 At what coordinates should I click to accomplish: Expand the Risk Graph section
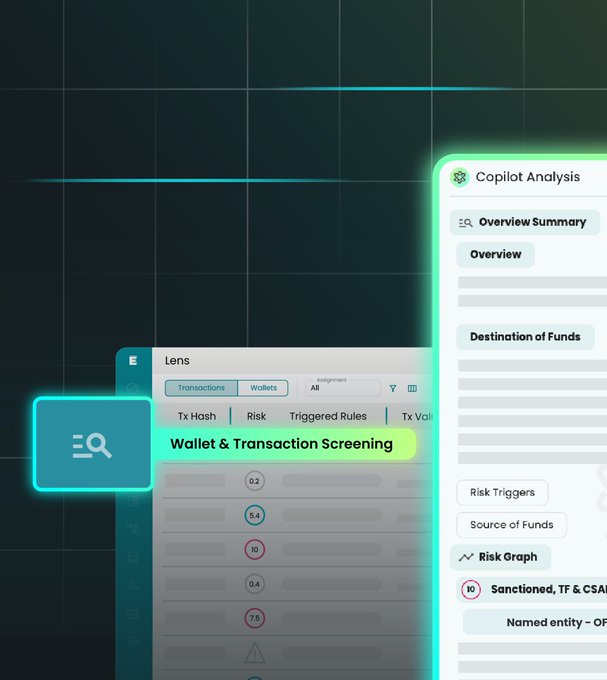tap(500, 557)
